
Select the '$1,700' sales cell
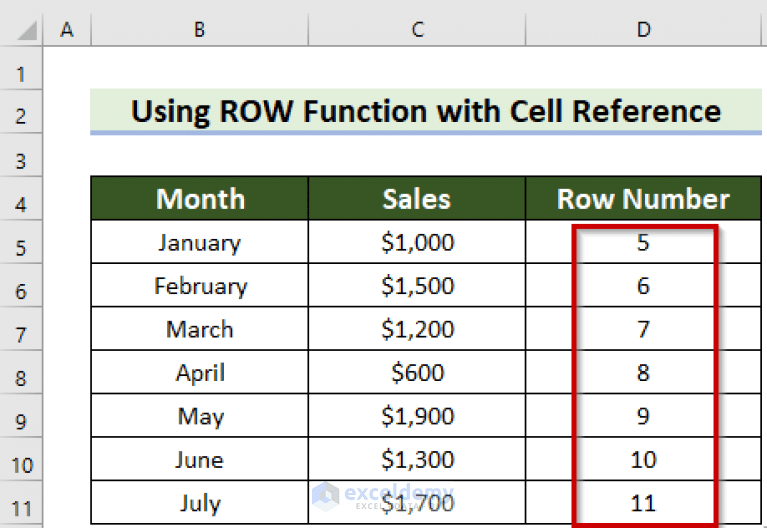[x=417, y=503]
